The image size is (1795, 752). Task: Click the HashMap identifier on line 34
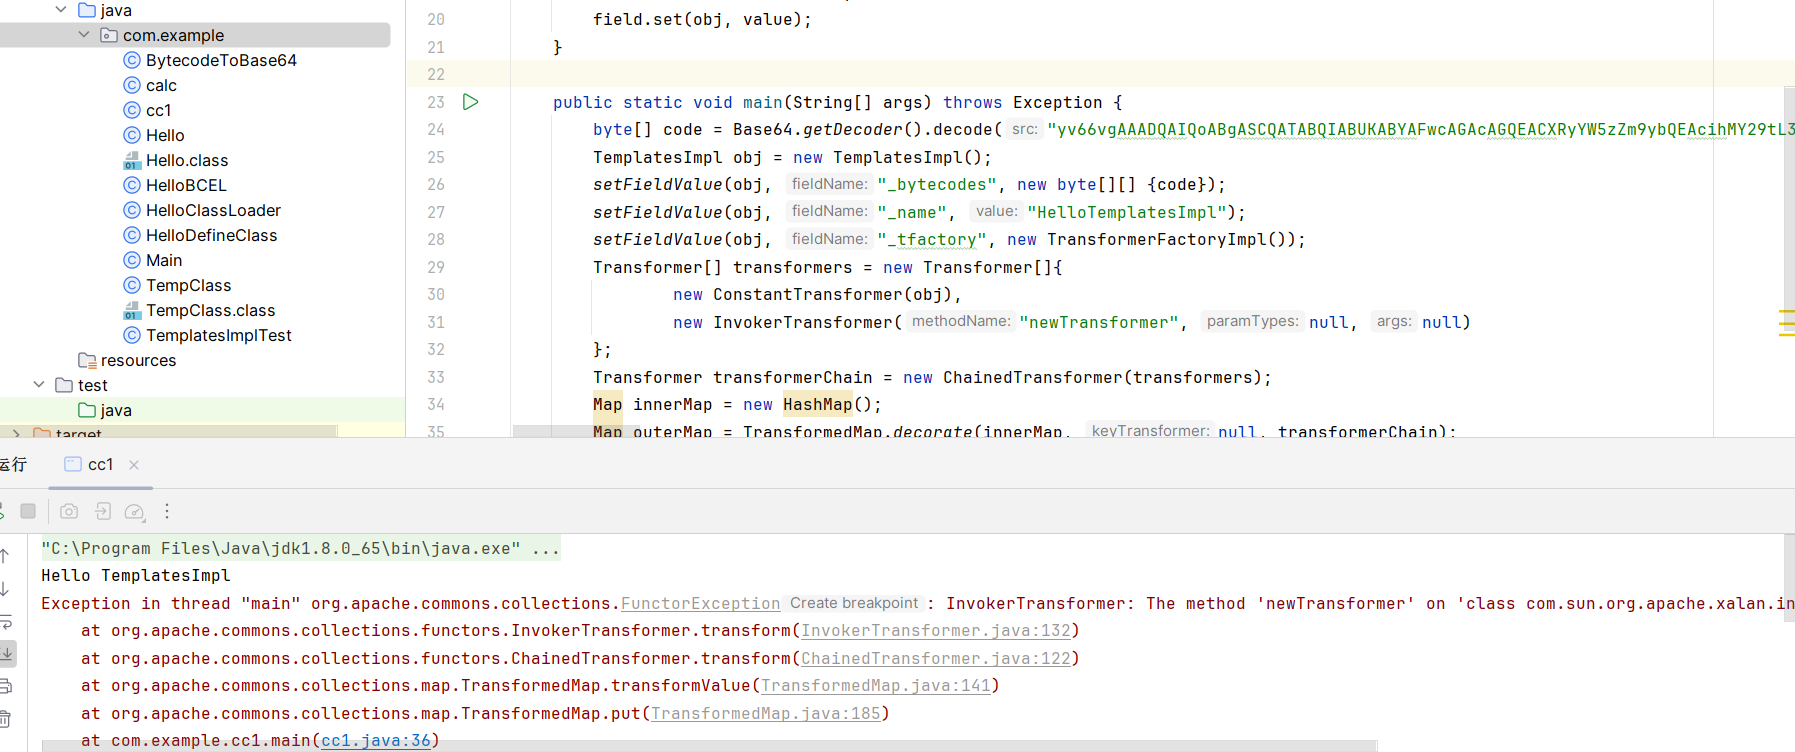(817, 404)
